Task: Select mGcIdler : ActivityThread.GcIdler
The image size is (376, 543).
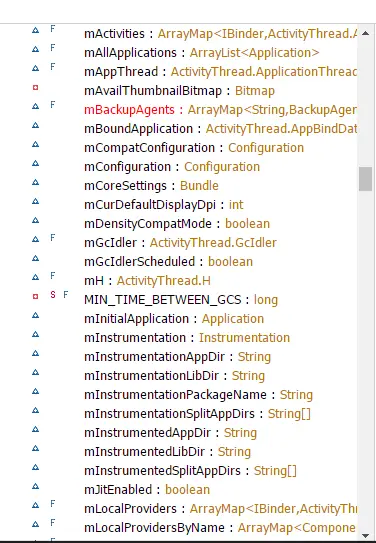Action: 180,243
